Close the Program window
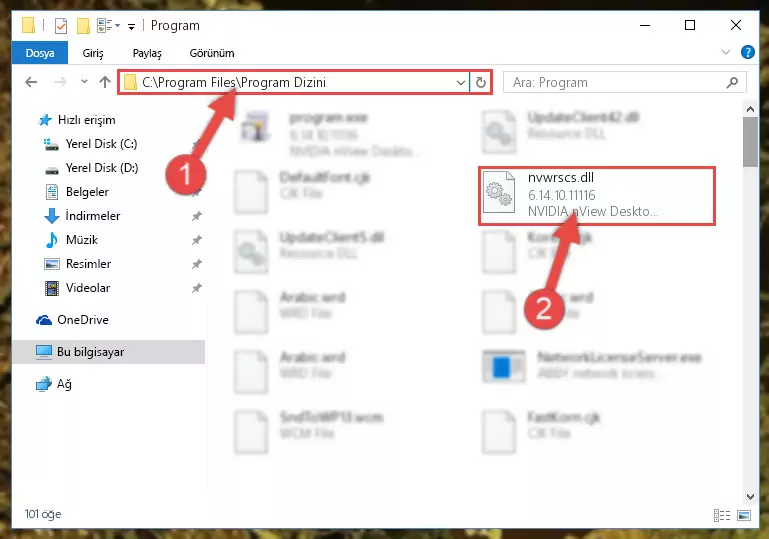This screenshot has width=769, height=539. [x=735, y=25]
